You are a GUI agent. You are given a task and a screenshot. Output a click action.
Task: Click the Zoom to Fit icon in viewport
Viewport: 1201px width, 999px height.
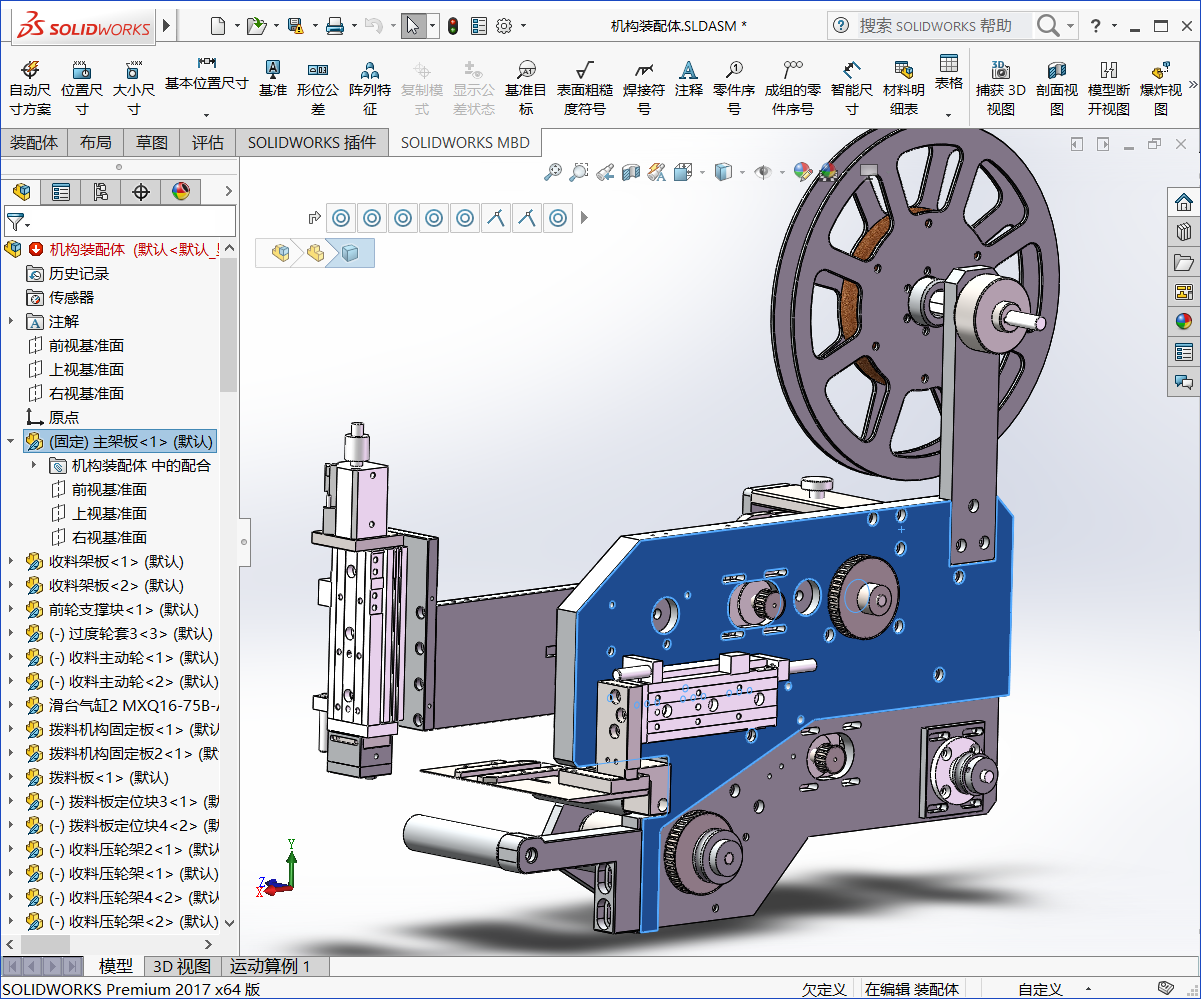[x=553, y=172]
